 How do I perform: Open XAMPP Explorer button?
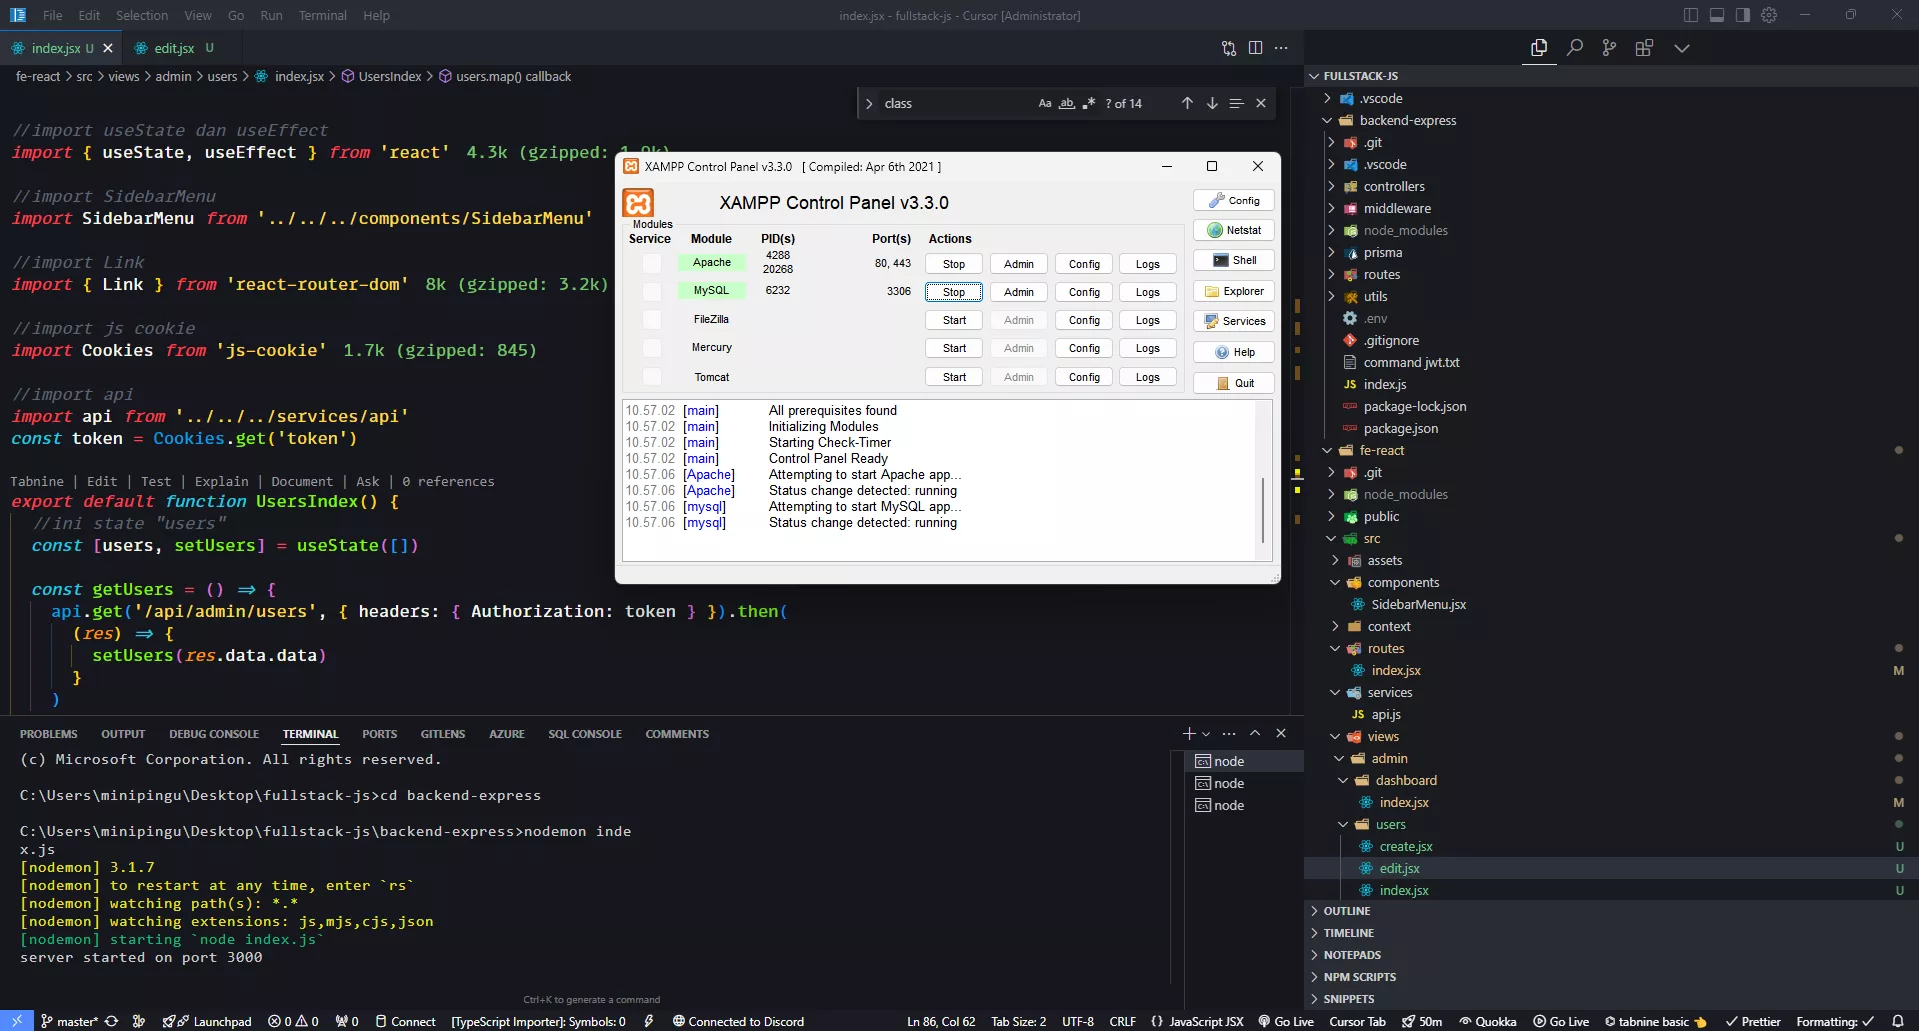click(1234, 291)
